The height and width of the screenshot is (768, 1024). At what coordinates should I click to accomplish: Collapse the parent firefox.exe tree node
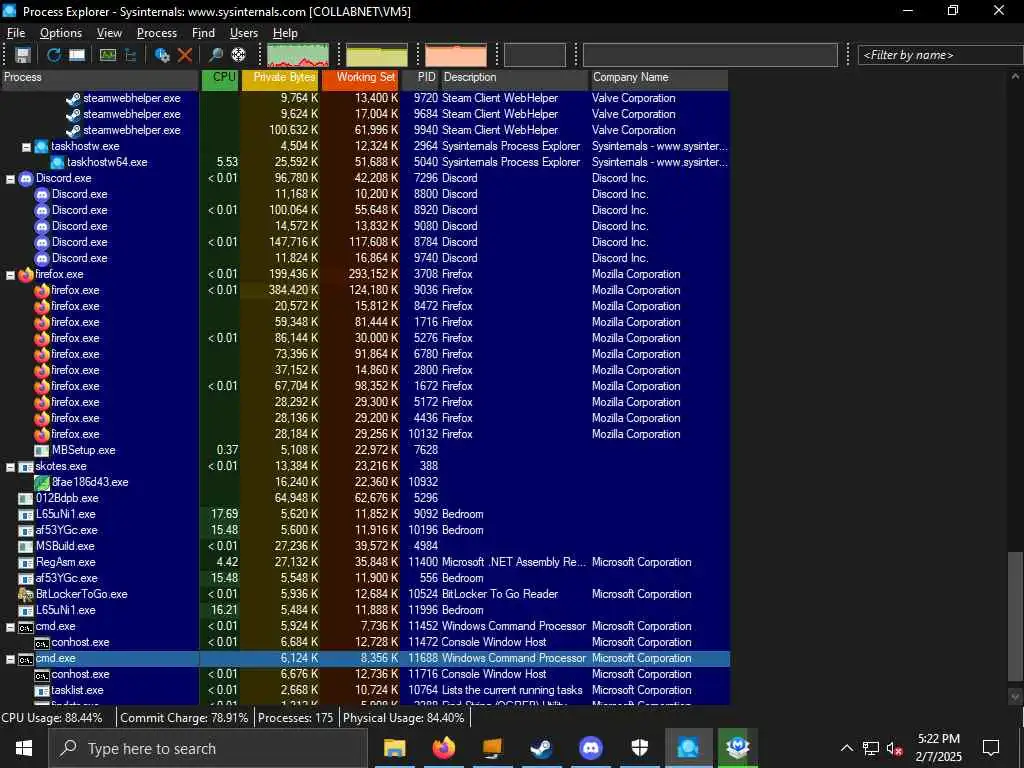click(x=10, y=275)
